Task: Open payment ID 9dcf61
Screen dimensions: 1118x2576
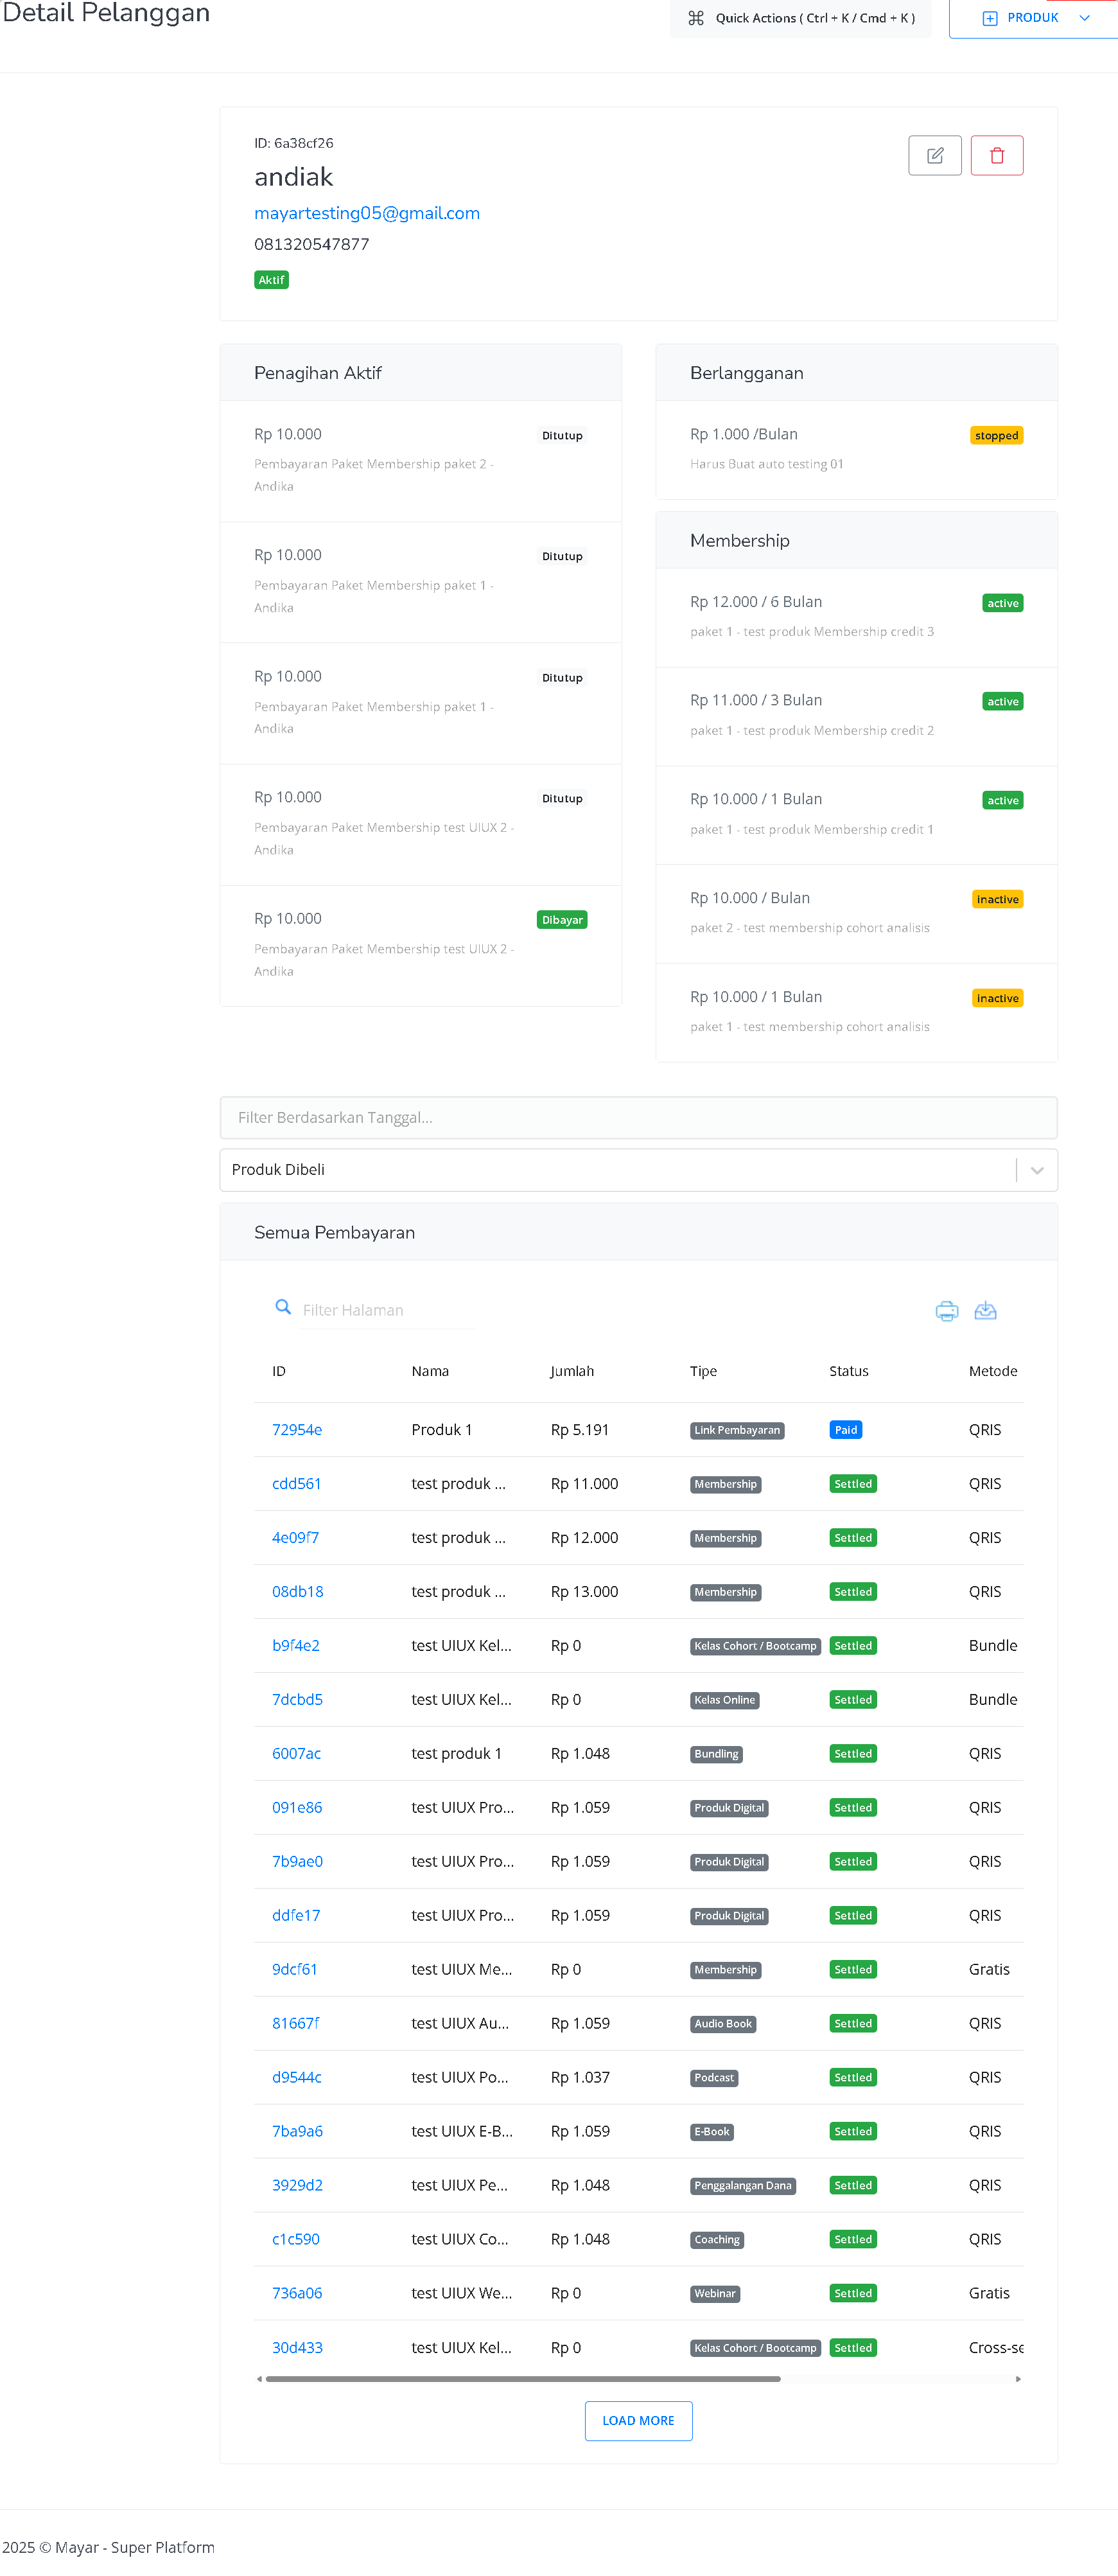Action: (295, 1970)
